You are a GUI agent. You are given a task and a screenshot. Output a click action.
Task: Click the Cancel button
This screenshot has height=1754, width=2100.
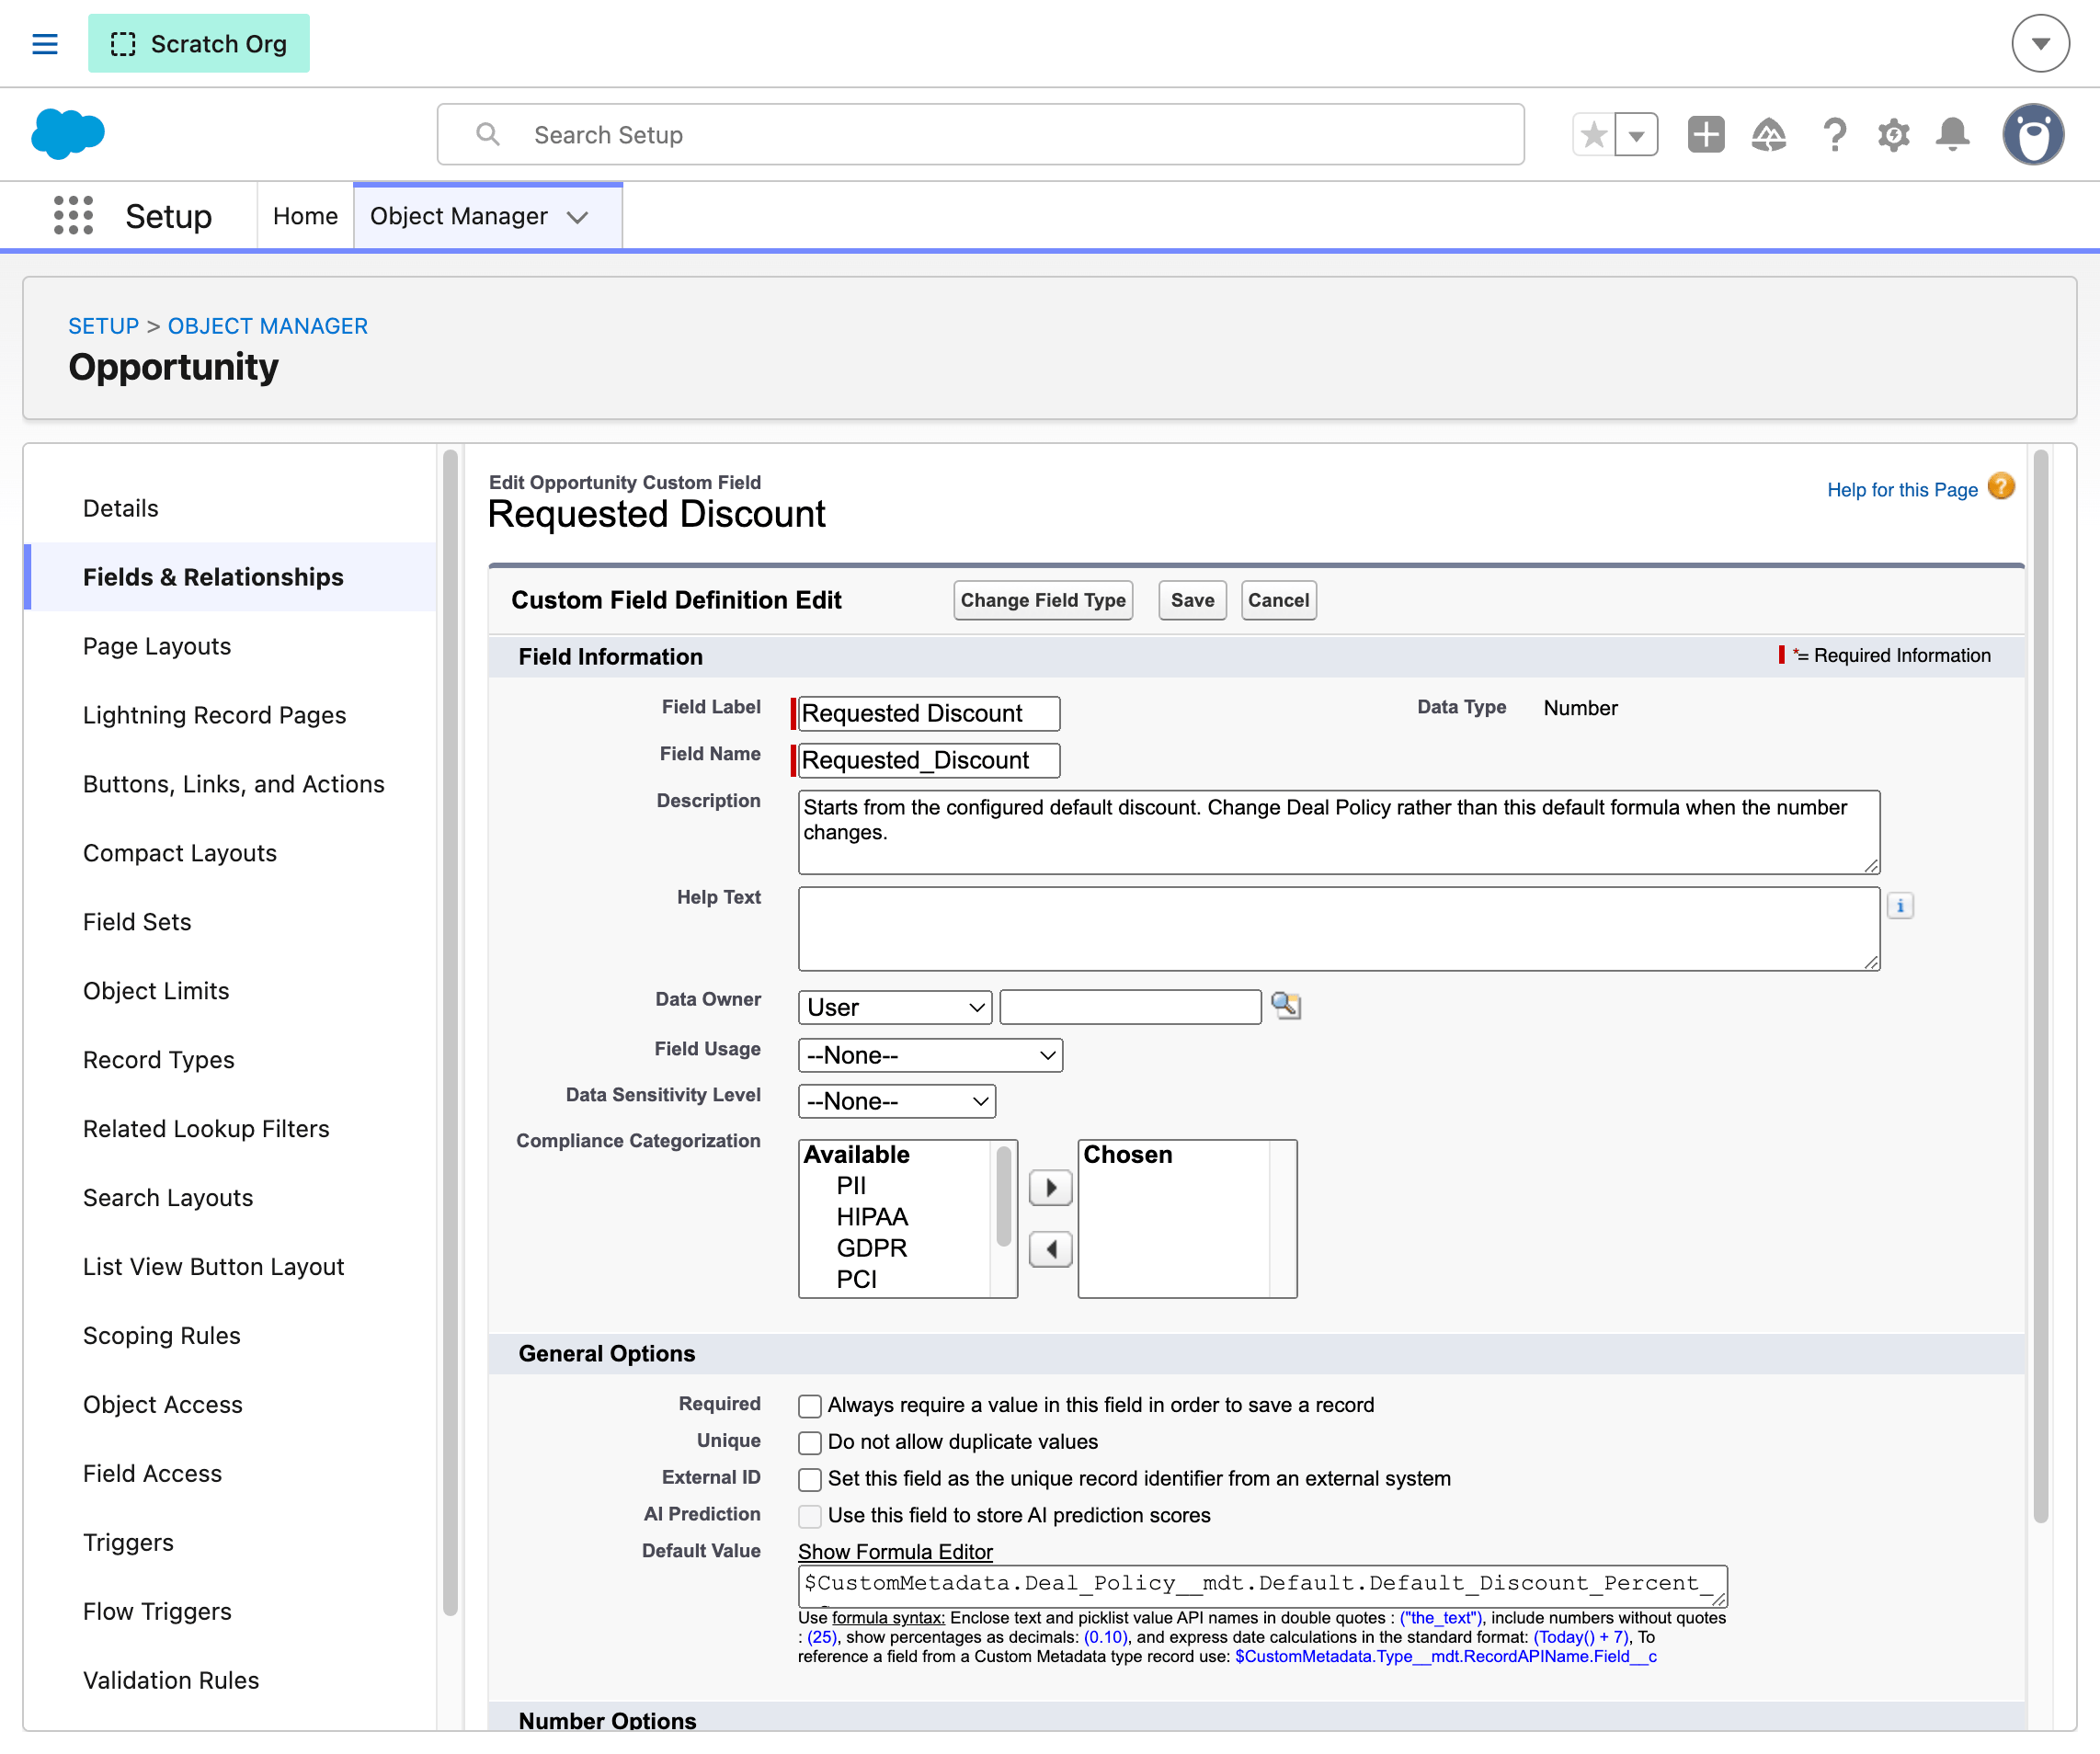pos(1278,600)
